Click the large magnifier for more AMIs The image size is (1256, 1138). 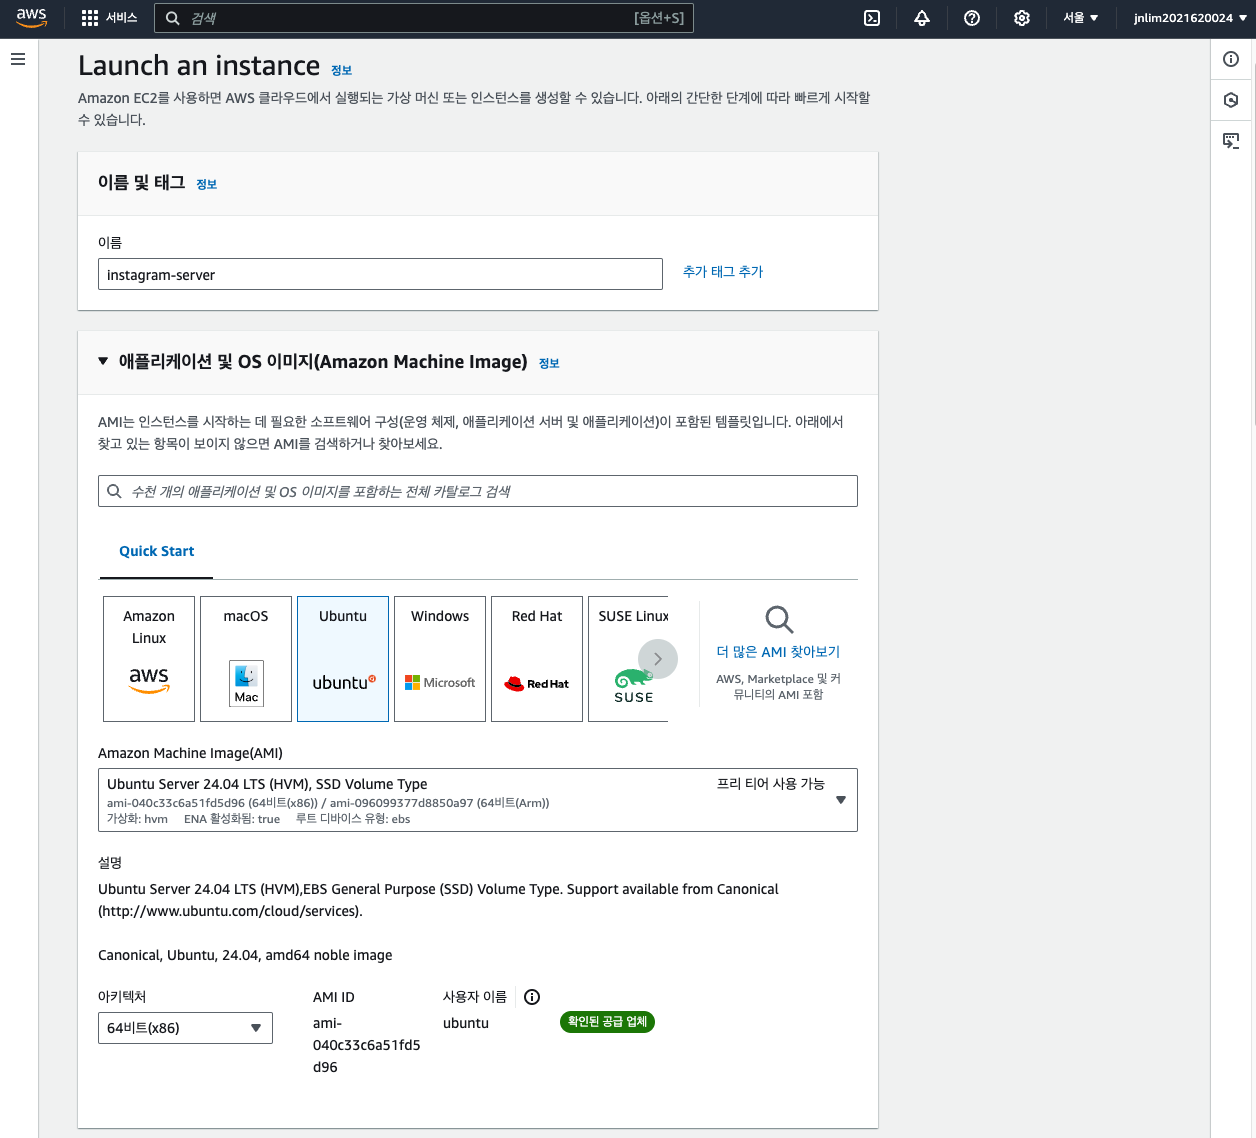pyautogui.click(x=779, y=619)
